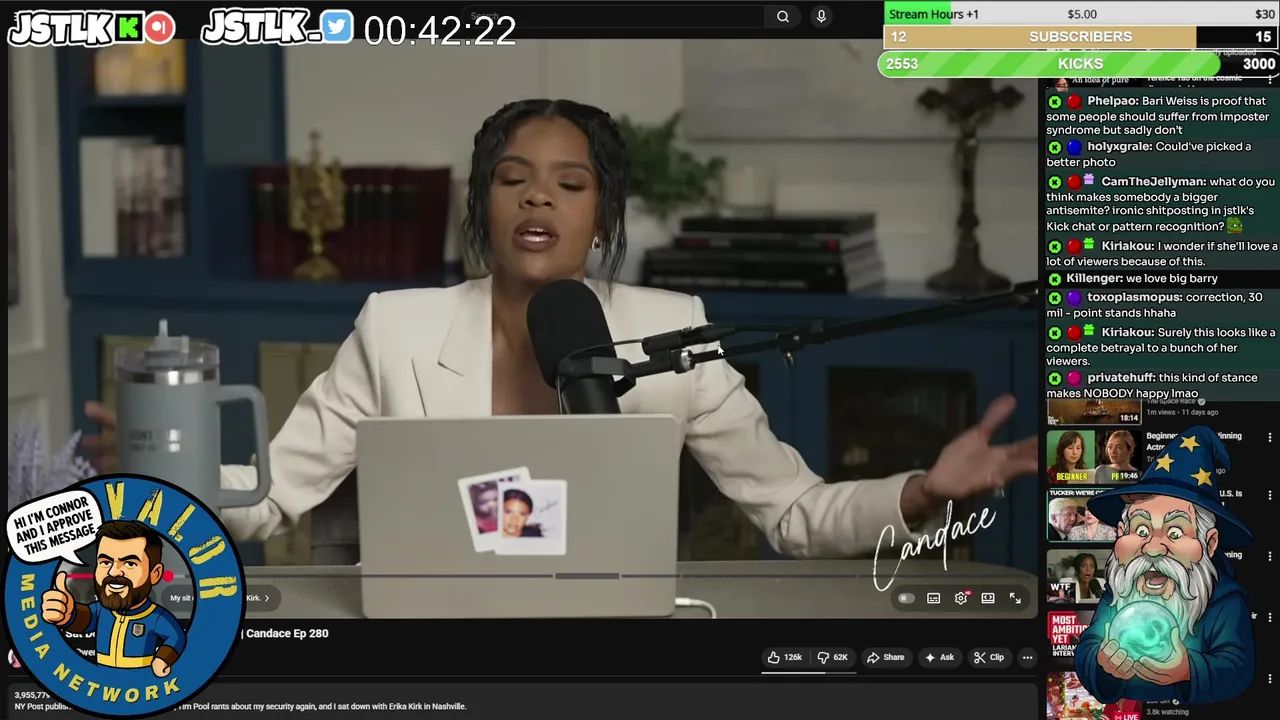
Task: Open options menu for Tucker video
Action: [x=1270, y=496]
